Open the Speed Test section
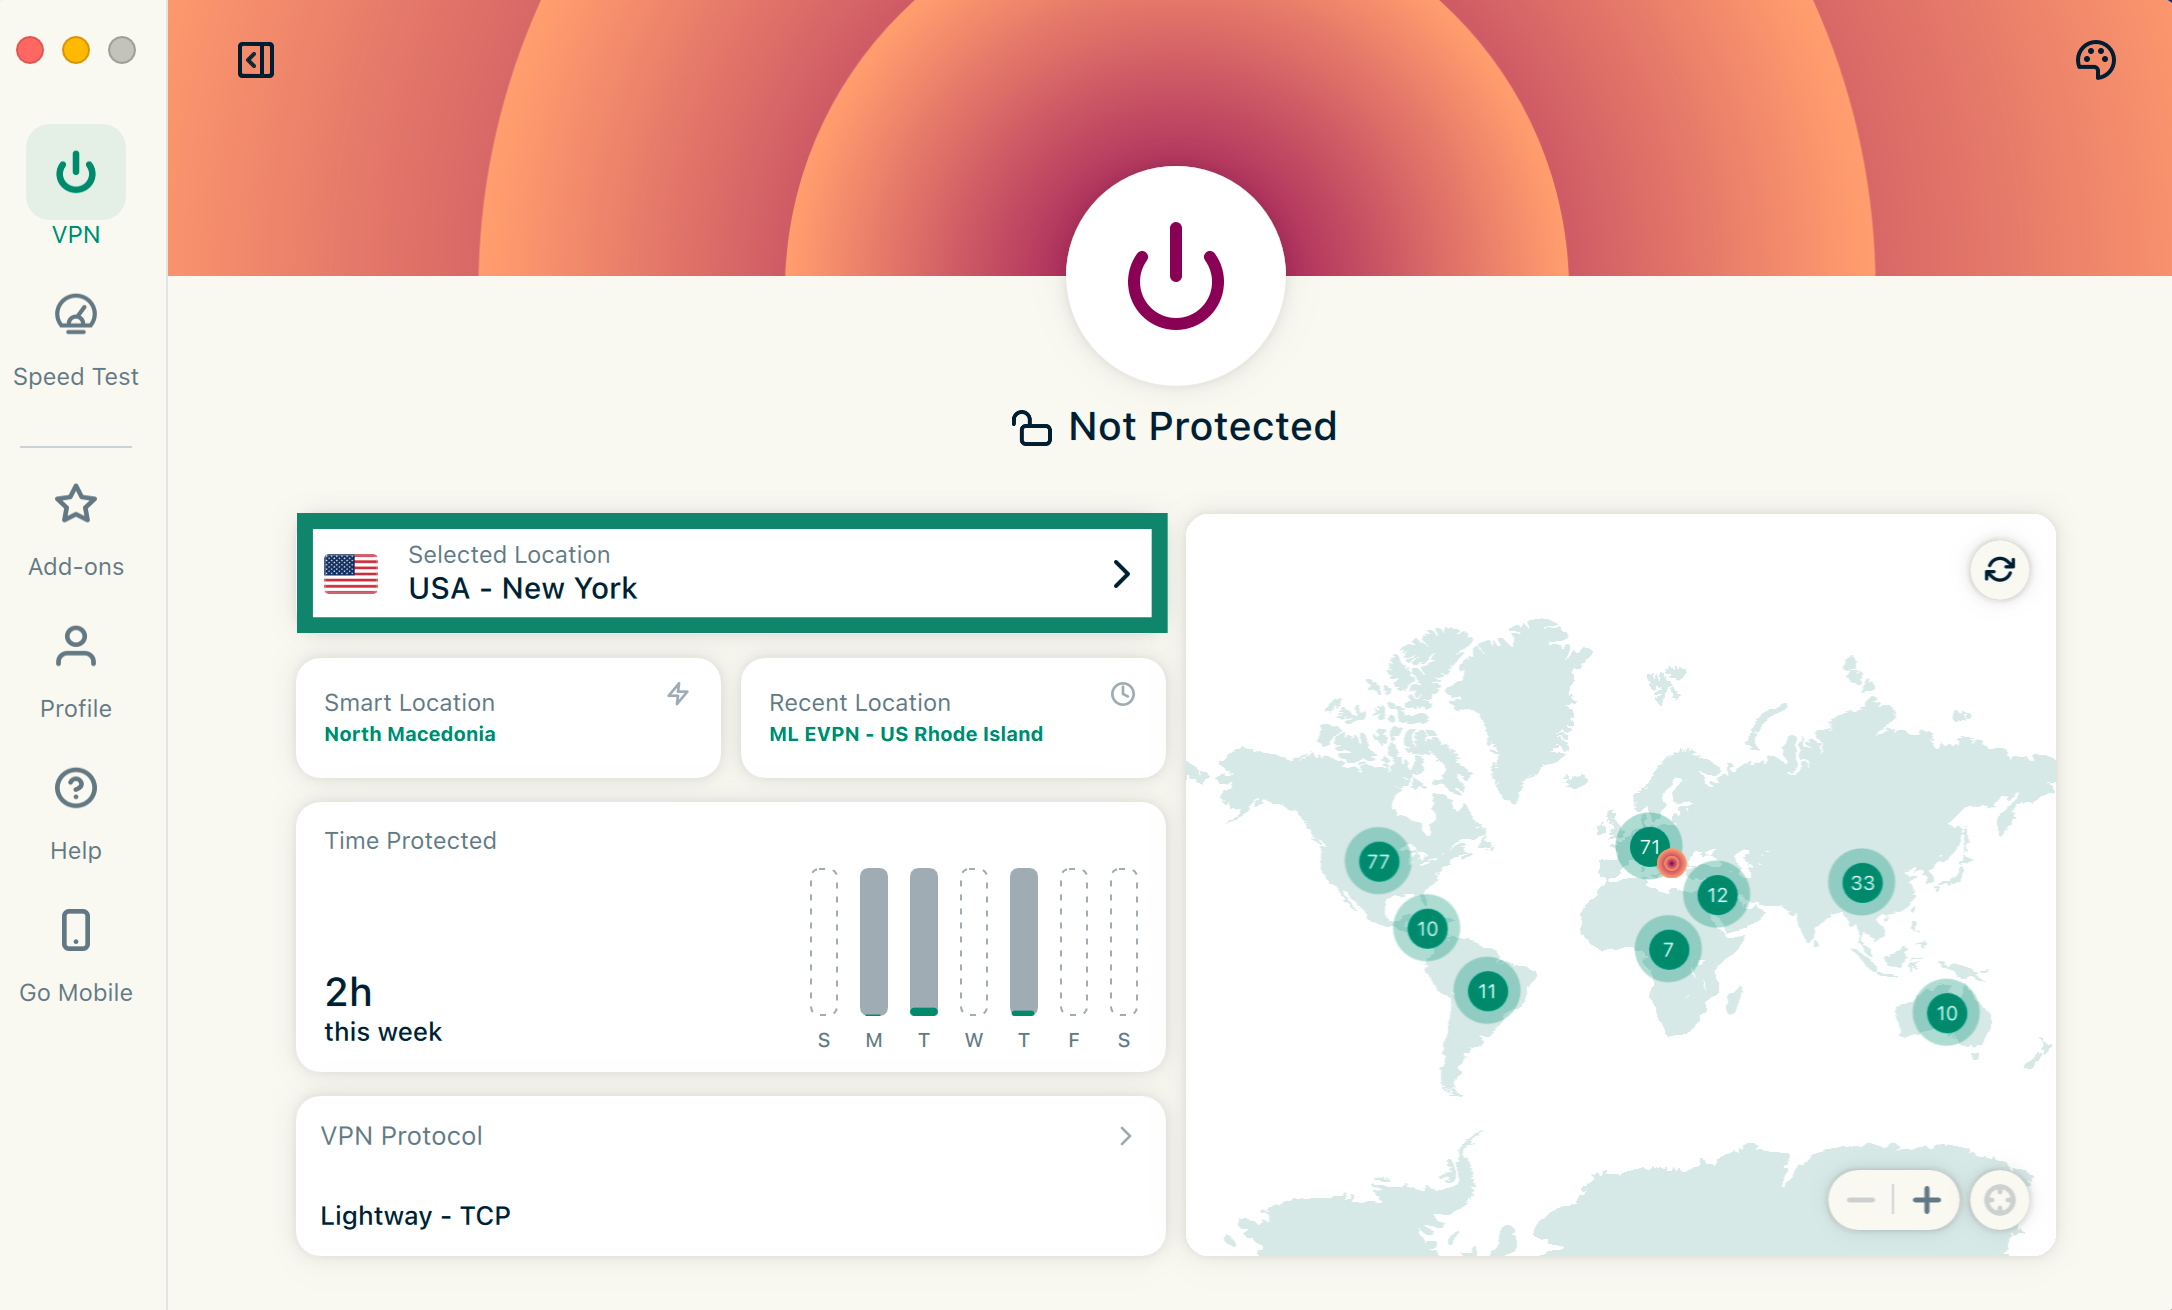Screen dimensions: 2172x1310 coord(76,341)
